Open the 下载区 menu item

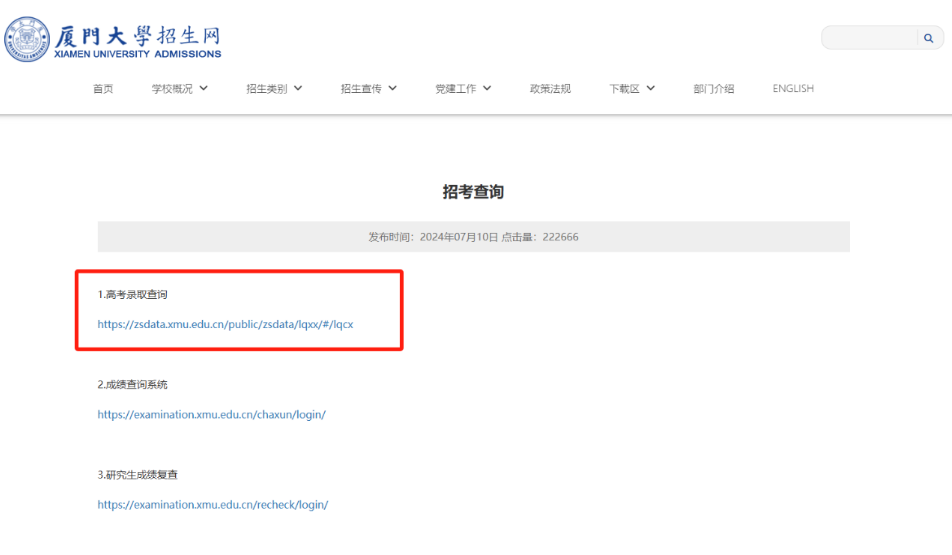point(625,89)
